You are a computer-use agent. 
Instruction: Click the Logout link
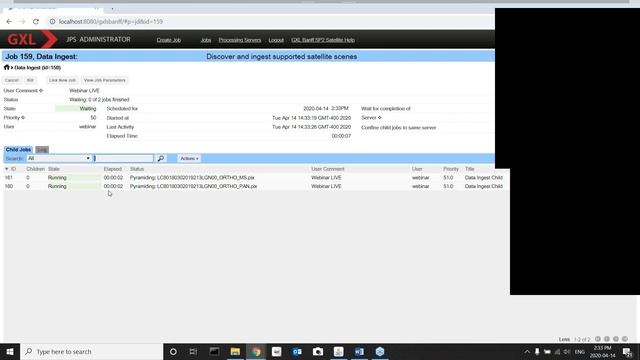tap(276, 40)
